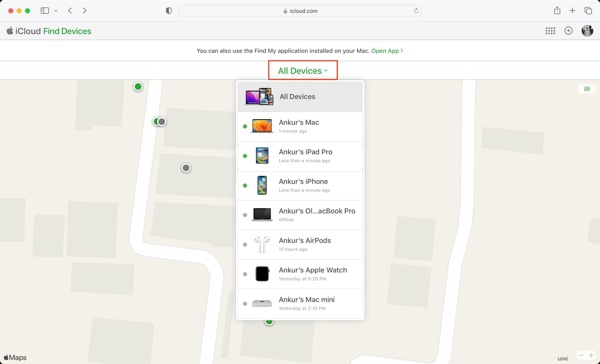The image size is (600, 364).
Task: Open the Safari share menu
Action: [x=557, y=11]
